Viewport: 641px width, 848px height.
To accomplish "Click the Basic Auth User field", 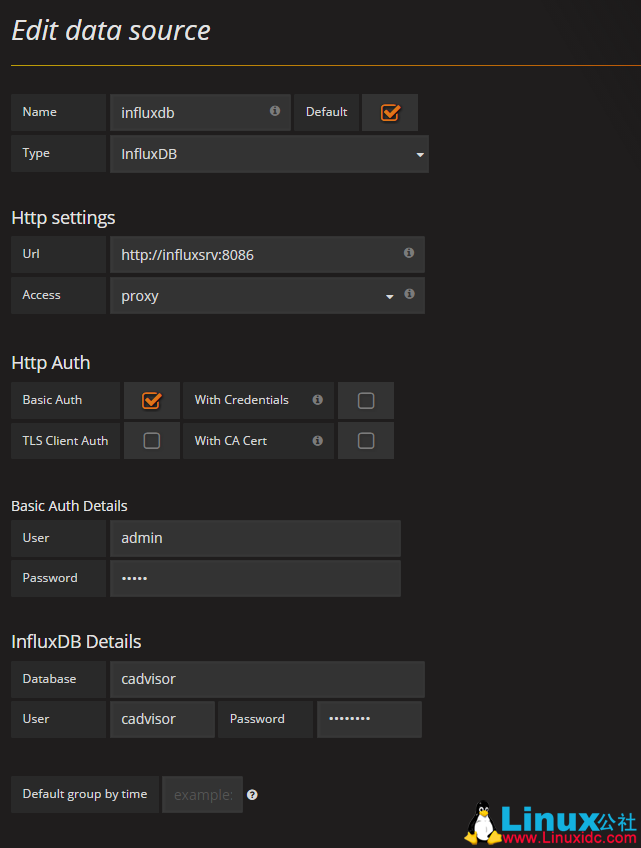I will [255, 538].
